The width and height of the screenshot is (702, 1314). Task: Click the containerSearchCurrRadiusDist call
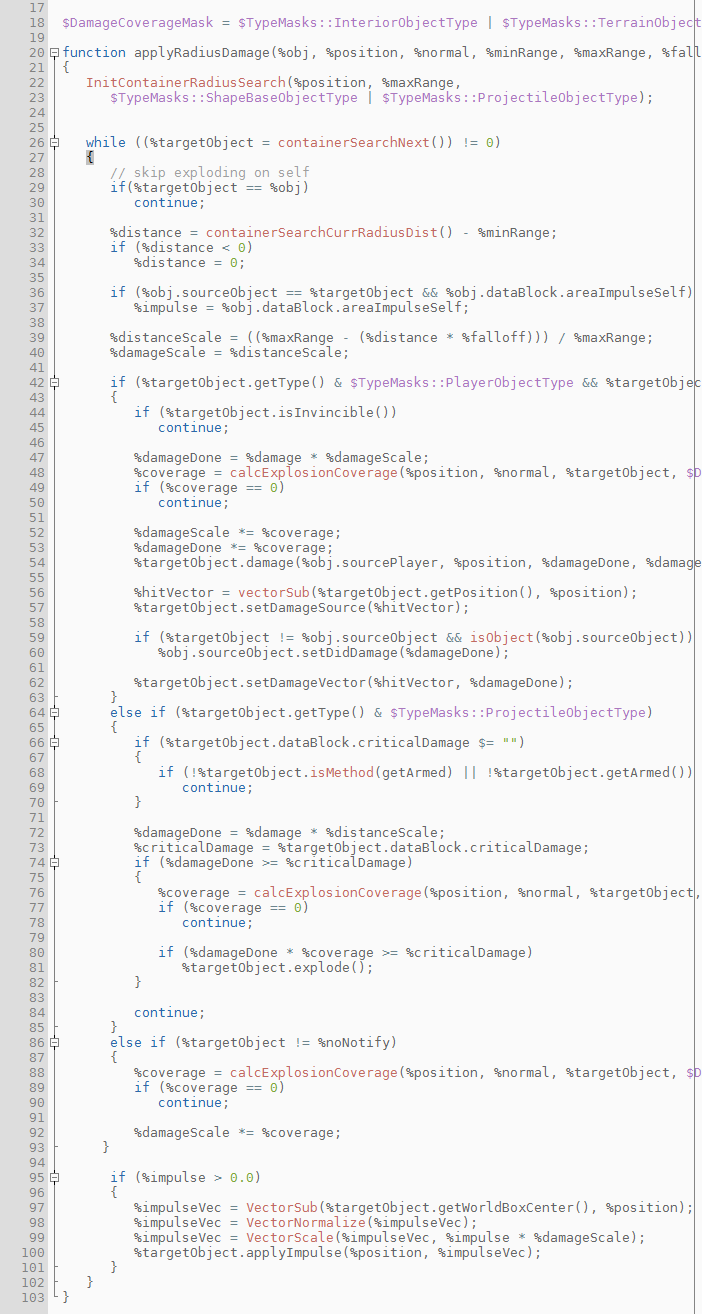pos(322,232)
